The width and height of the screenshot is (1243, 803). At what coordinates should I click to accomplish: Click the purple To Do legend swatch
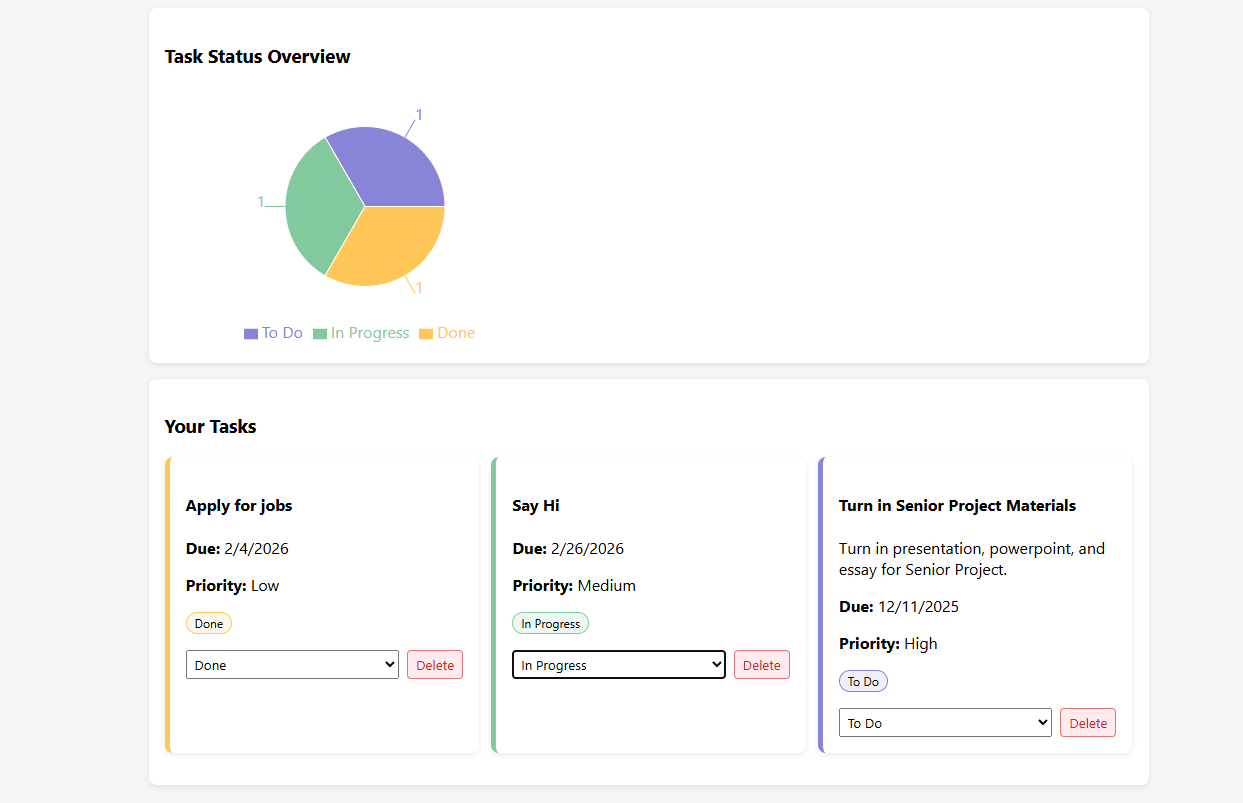(x=251, y=334)
